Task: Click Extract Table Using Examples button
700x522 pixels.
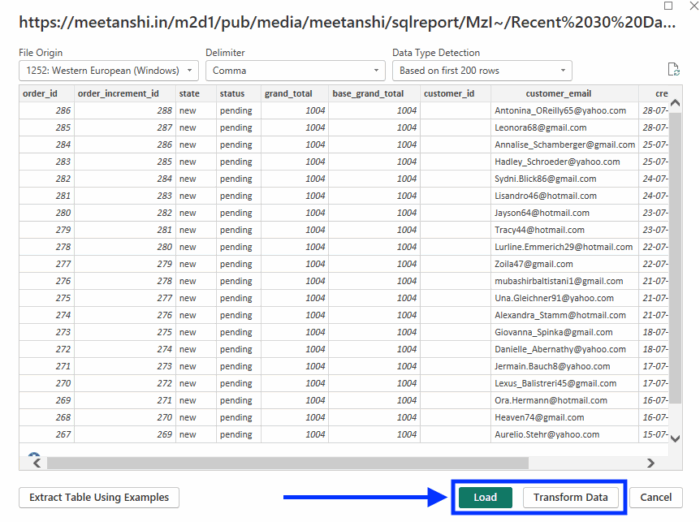Action: tap(99, 497)
